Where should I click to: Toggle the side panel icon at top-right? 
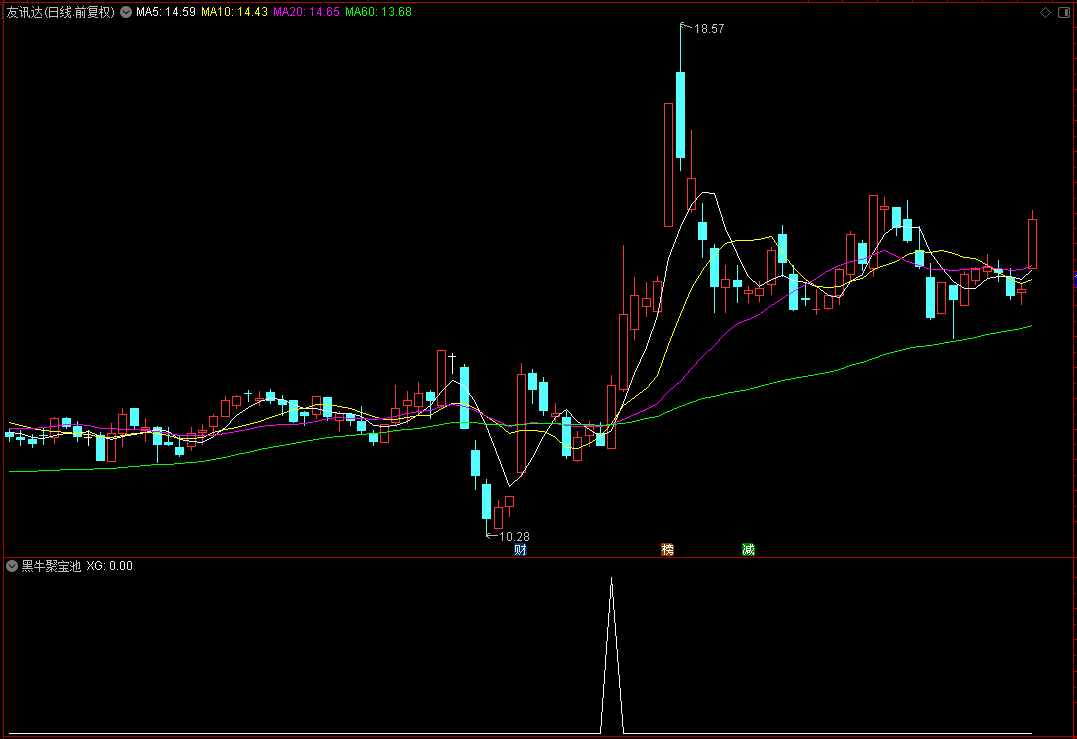[1064, 12]
